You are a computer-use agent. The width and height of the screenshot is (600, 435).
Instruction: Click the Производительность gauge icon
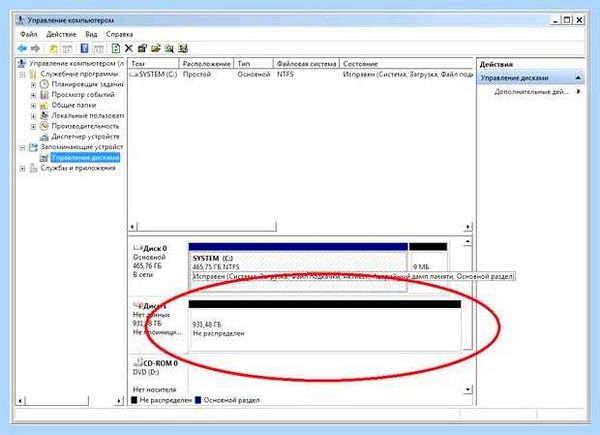point(44,126)
